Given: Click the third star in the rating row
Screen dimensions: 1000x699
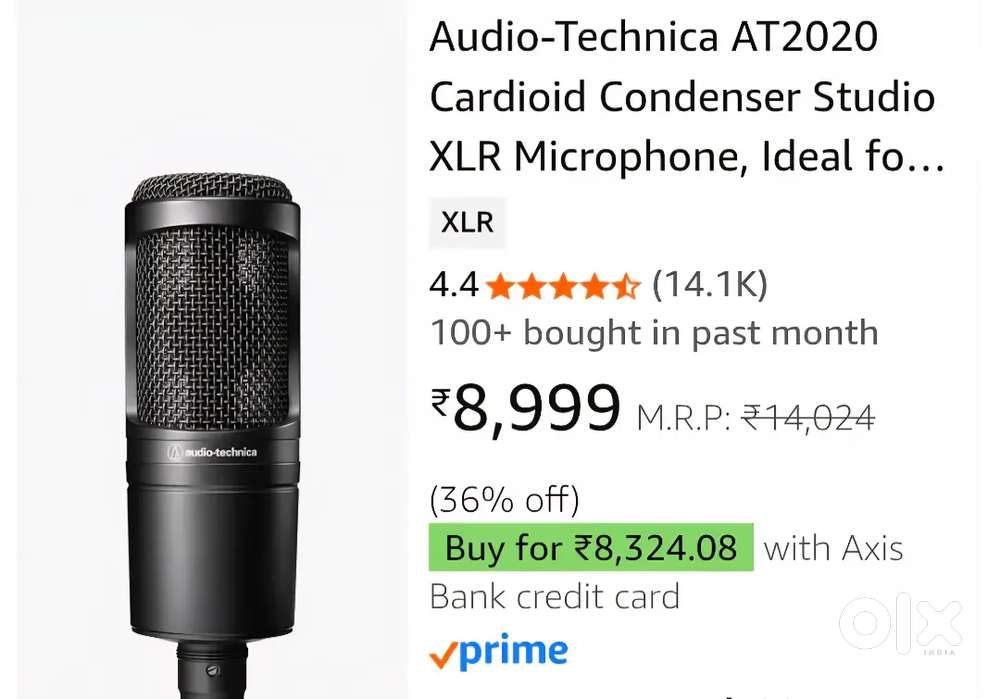Looking at the screenshot, I should click(x=563, y=285).
